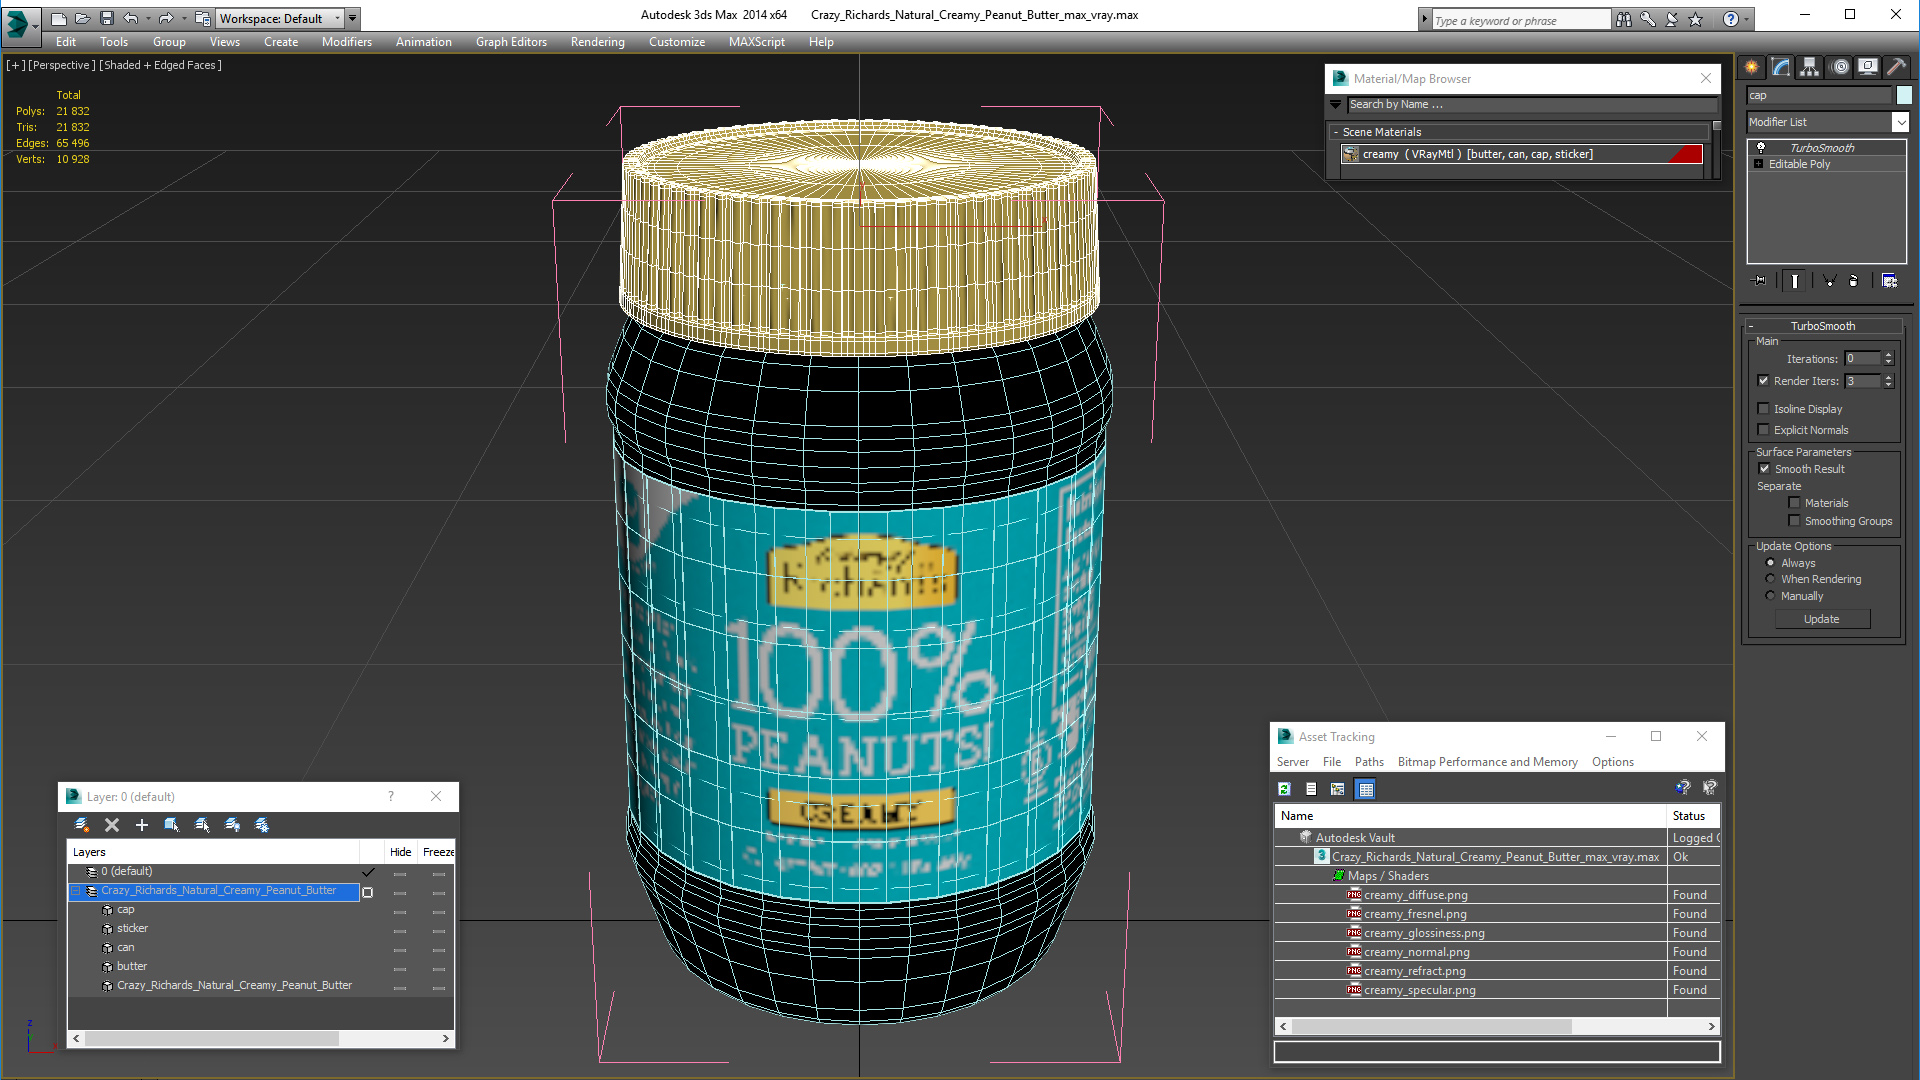Switch Asset Tracking to tree view
1920x1080 pixels.
(1338, 789)
